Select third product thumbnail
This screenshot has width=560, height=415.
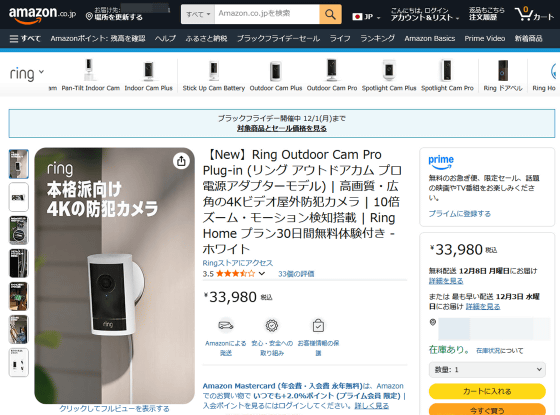(x=19, y=230)
